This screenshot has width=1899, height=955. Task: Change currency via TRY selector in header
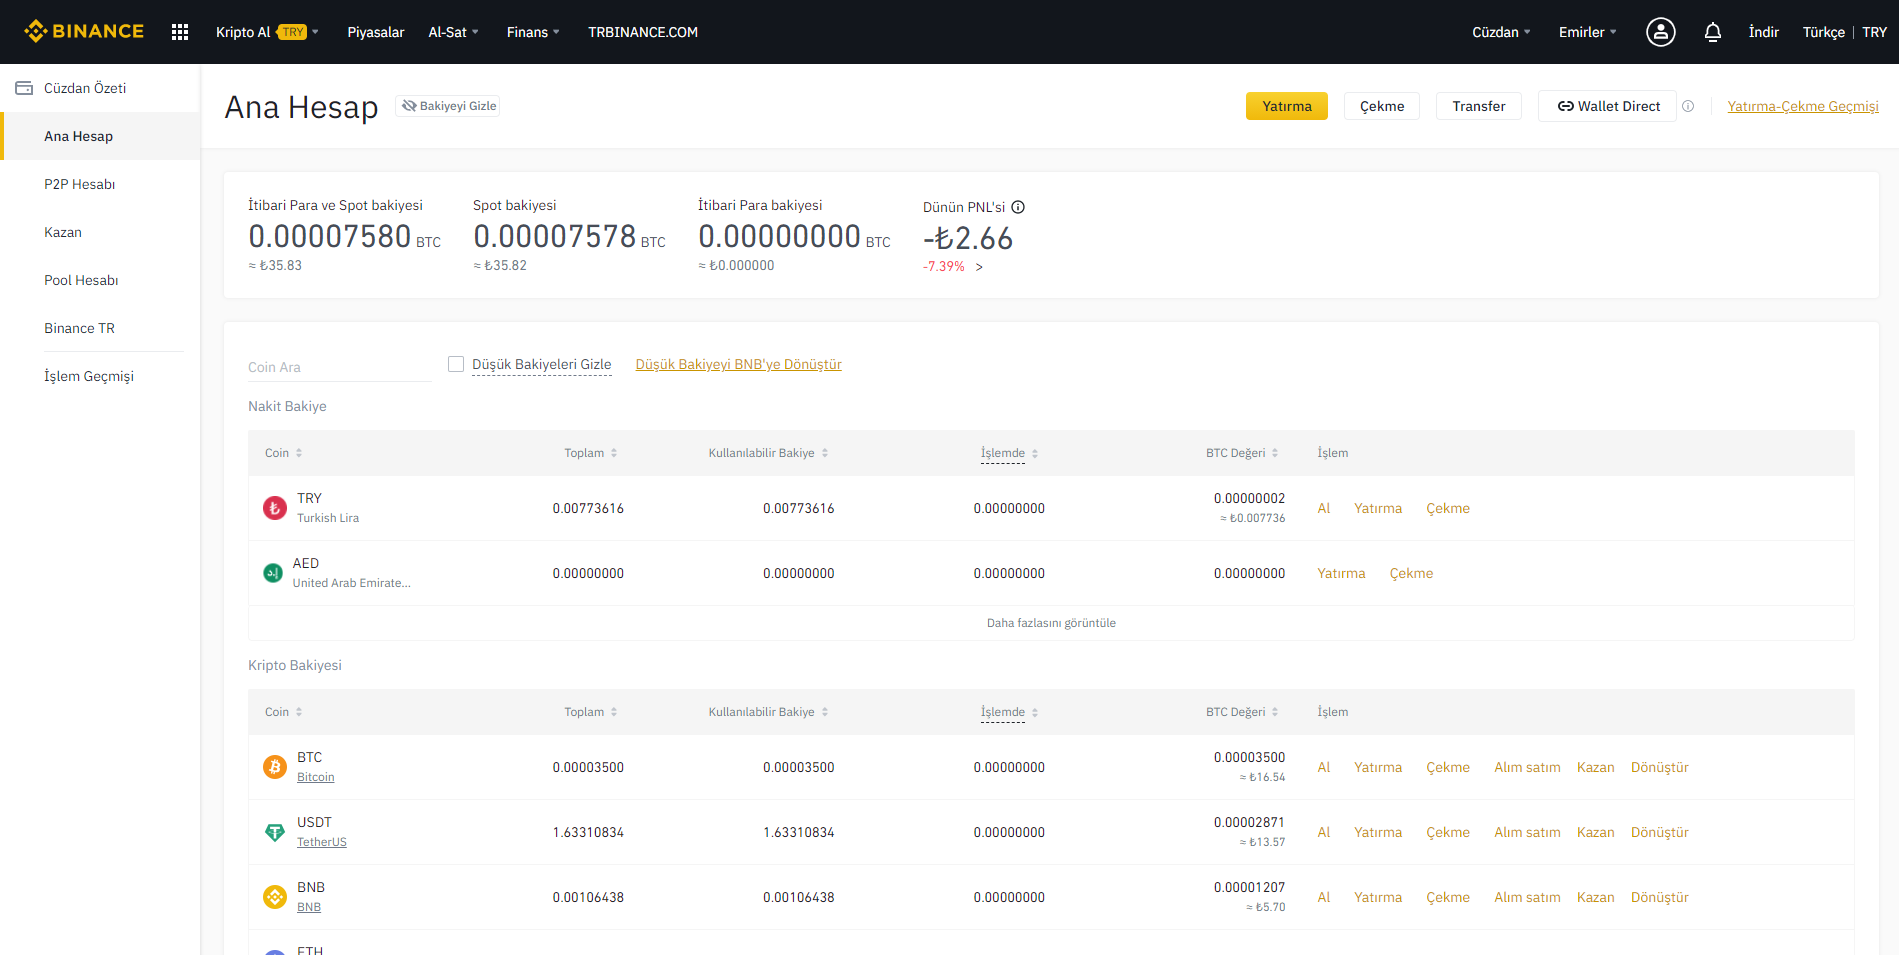[1875, 32]
